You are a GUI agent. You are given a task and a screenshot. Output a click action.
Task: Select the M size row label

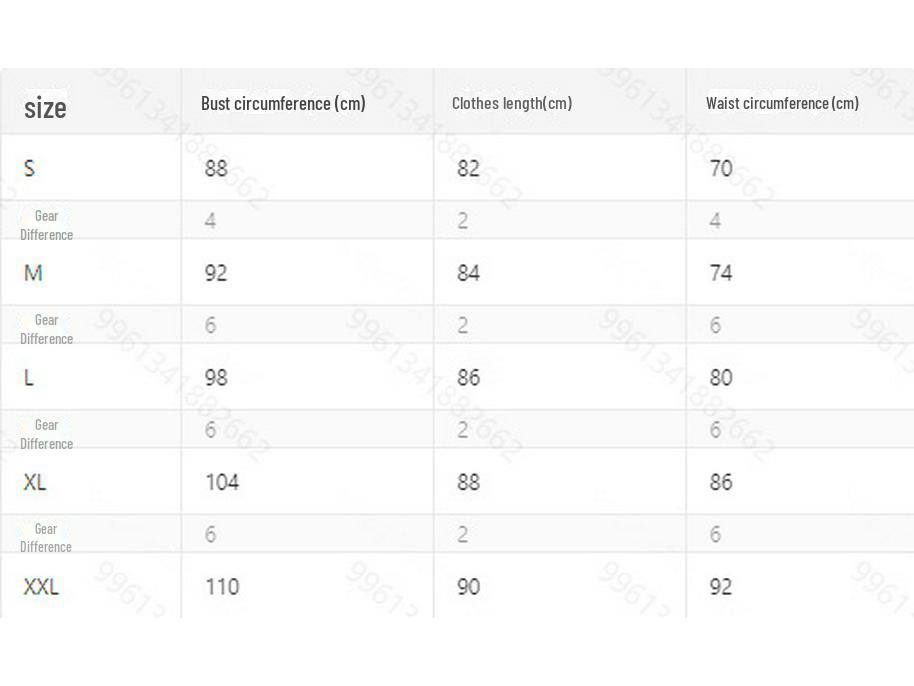33,273
